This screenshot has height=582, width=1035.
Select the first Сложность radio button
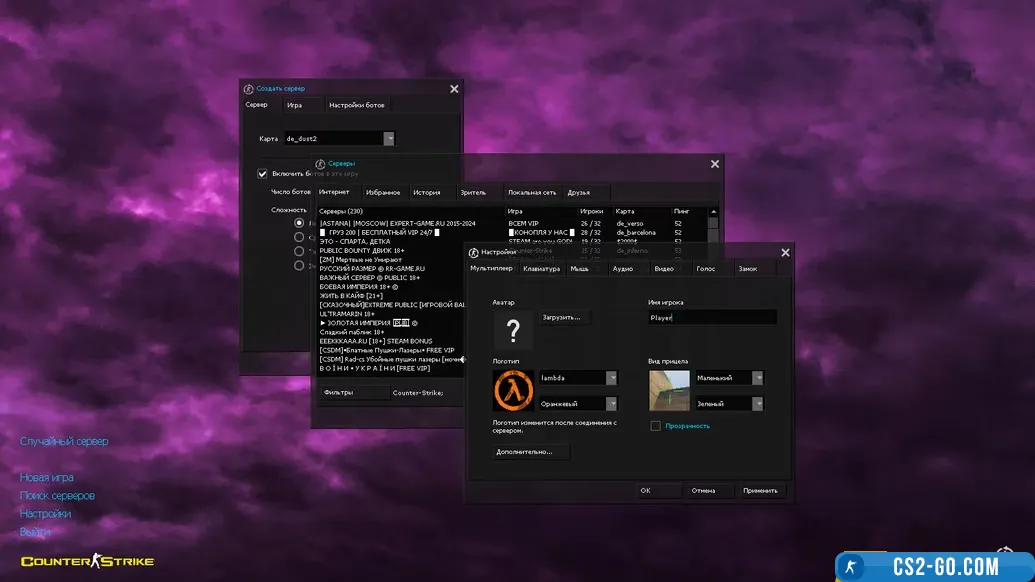[x=299, y=224]
